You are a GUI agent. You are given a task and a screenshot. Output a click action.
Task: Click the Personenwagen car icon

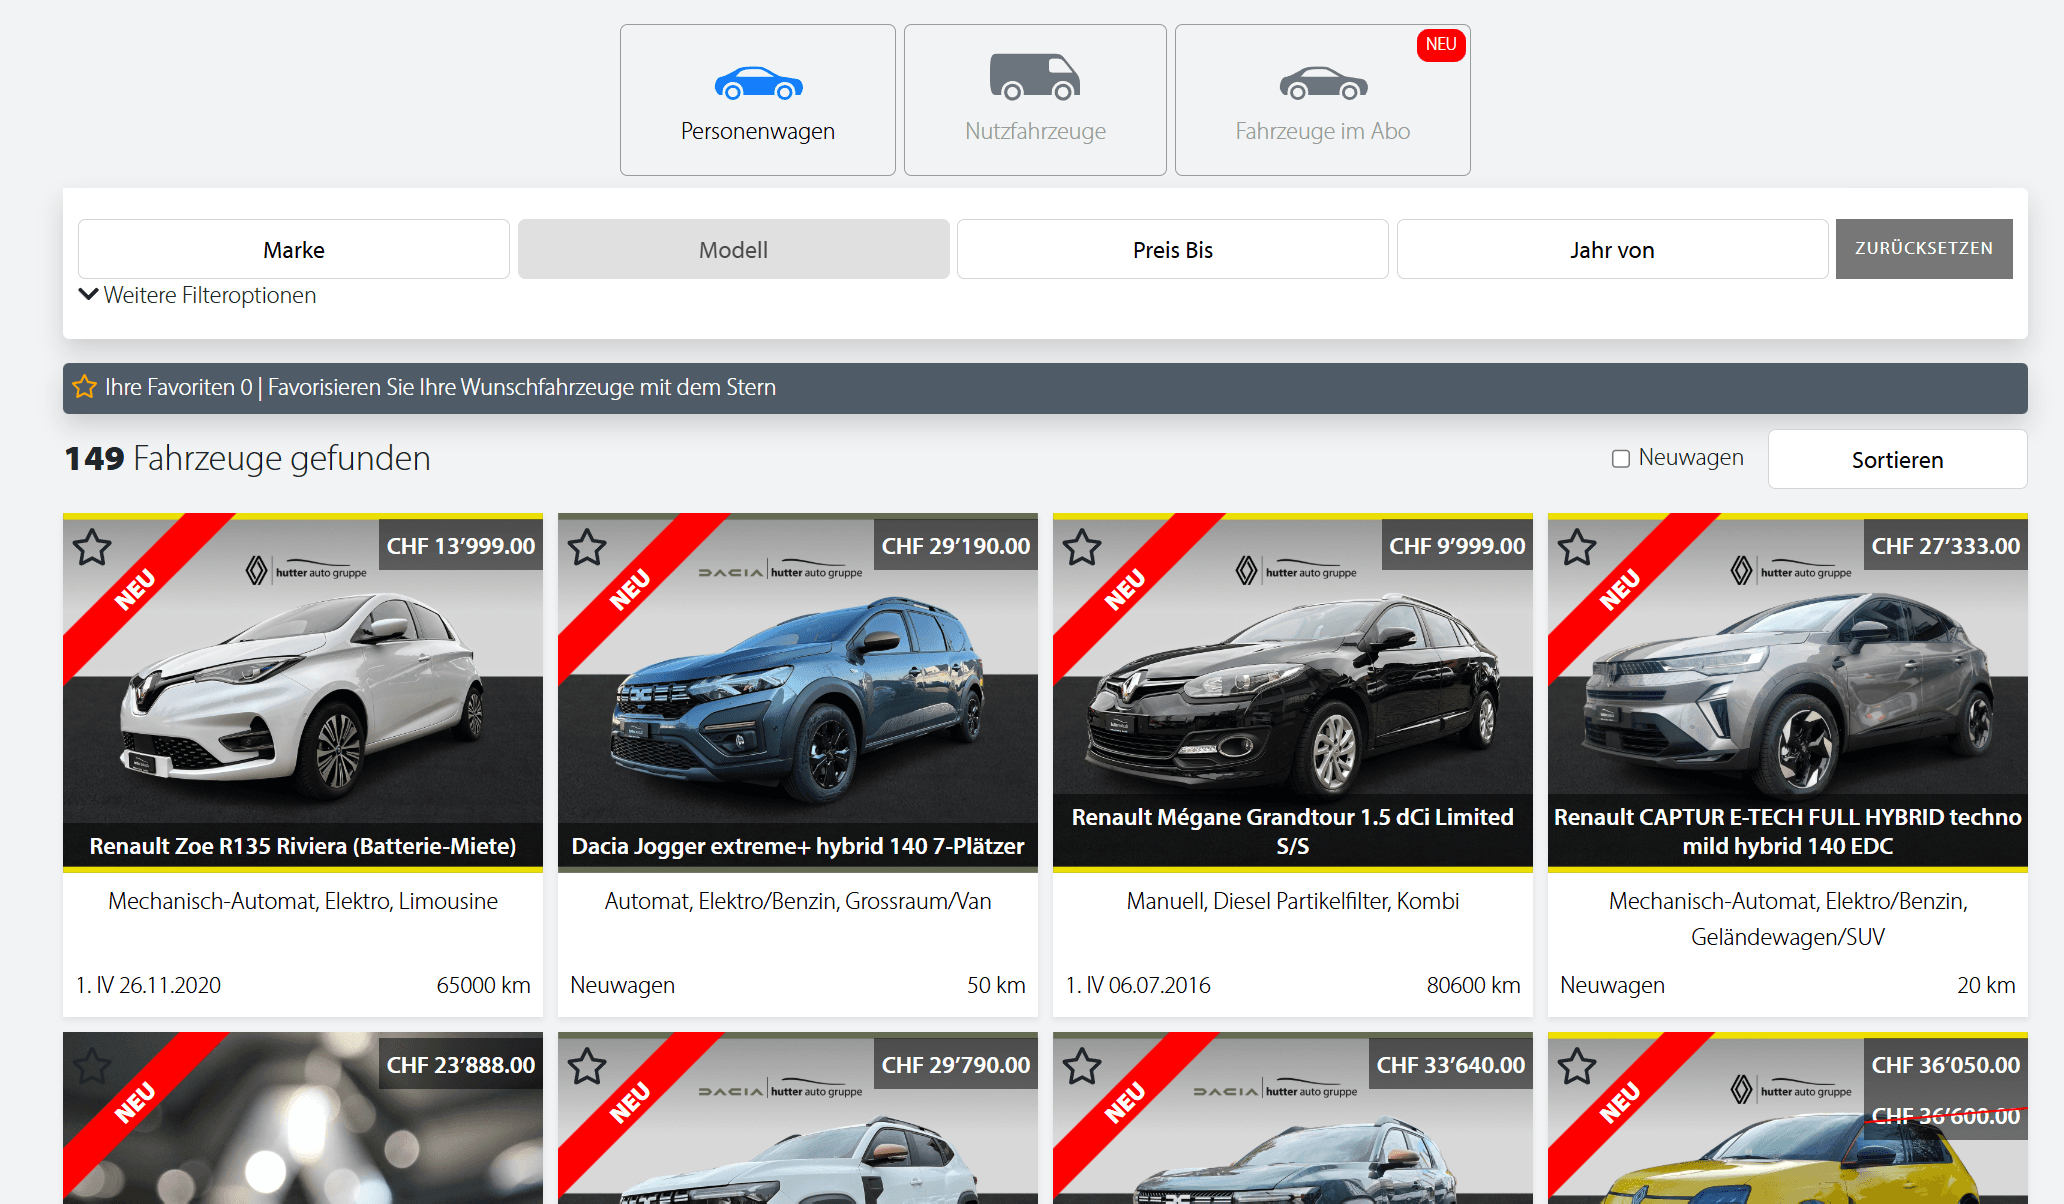[757, 82]
